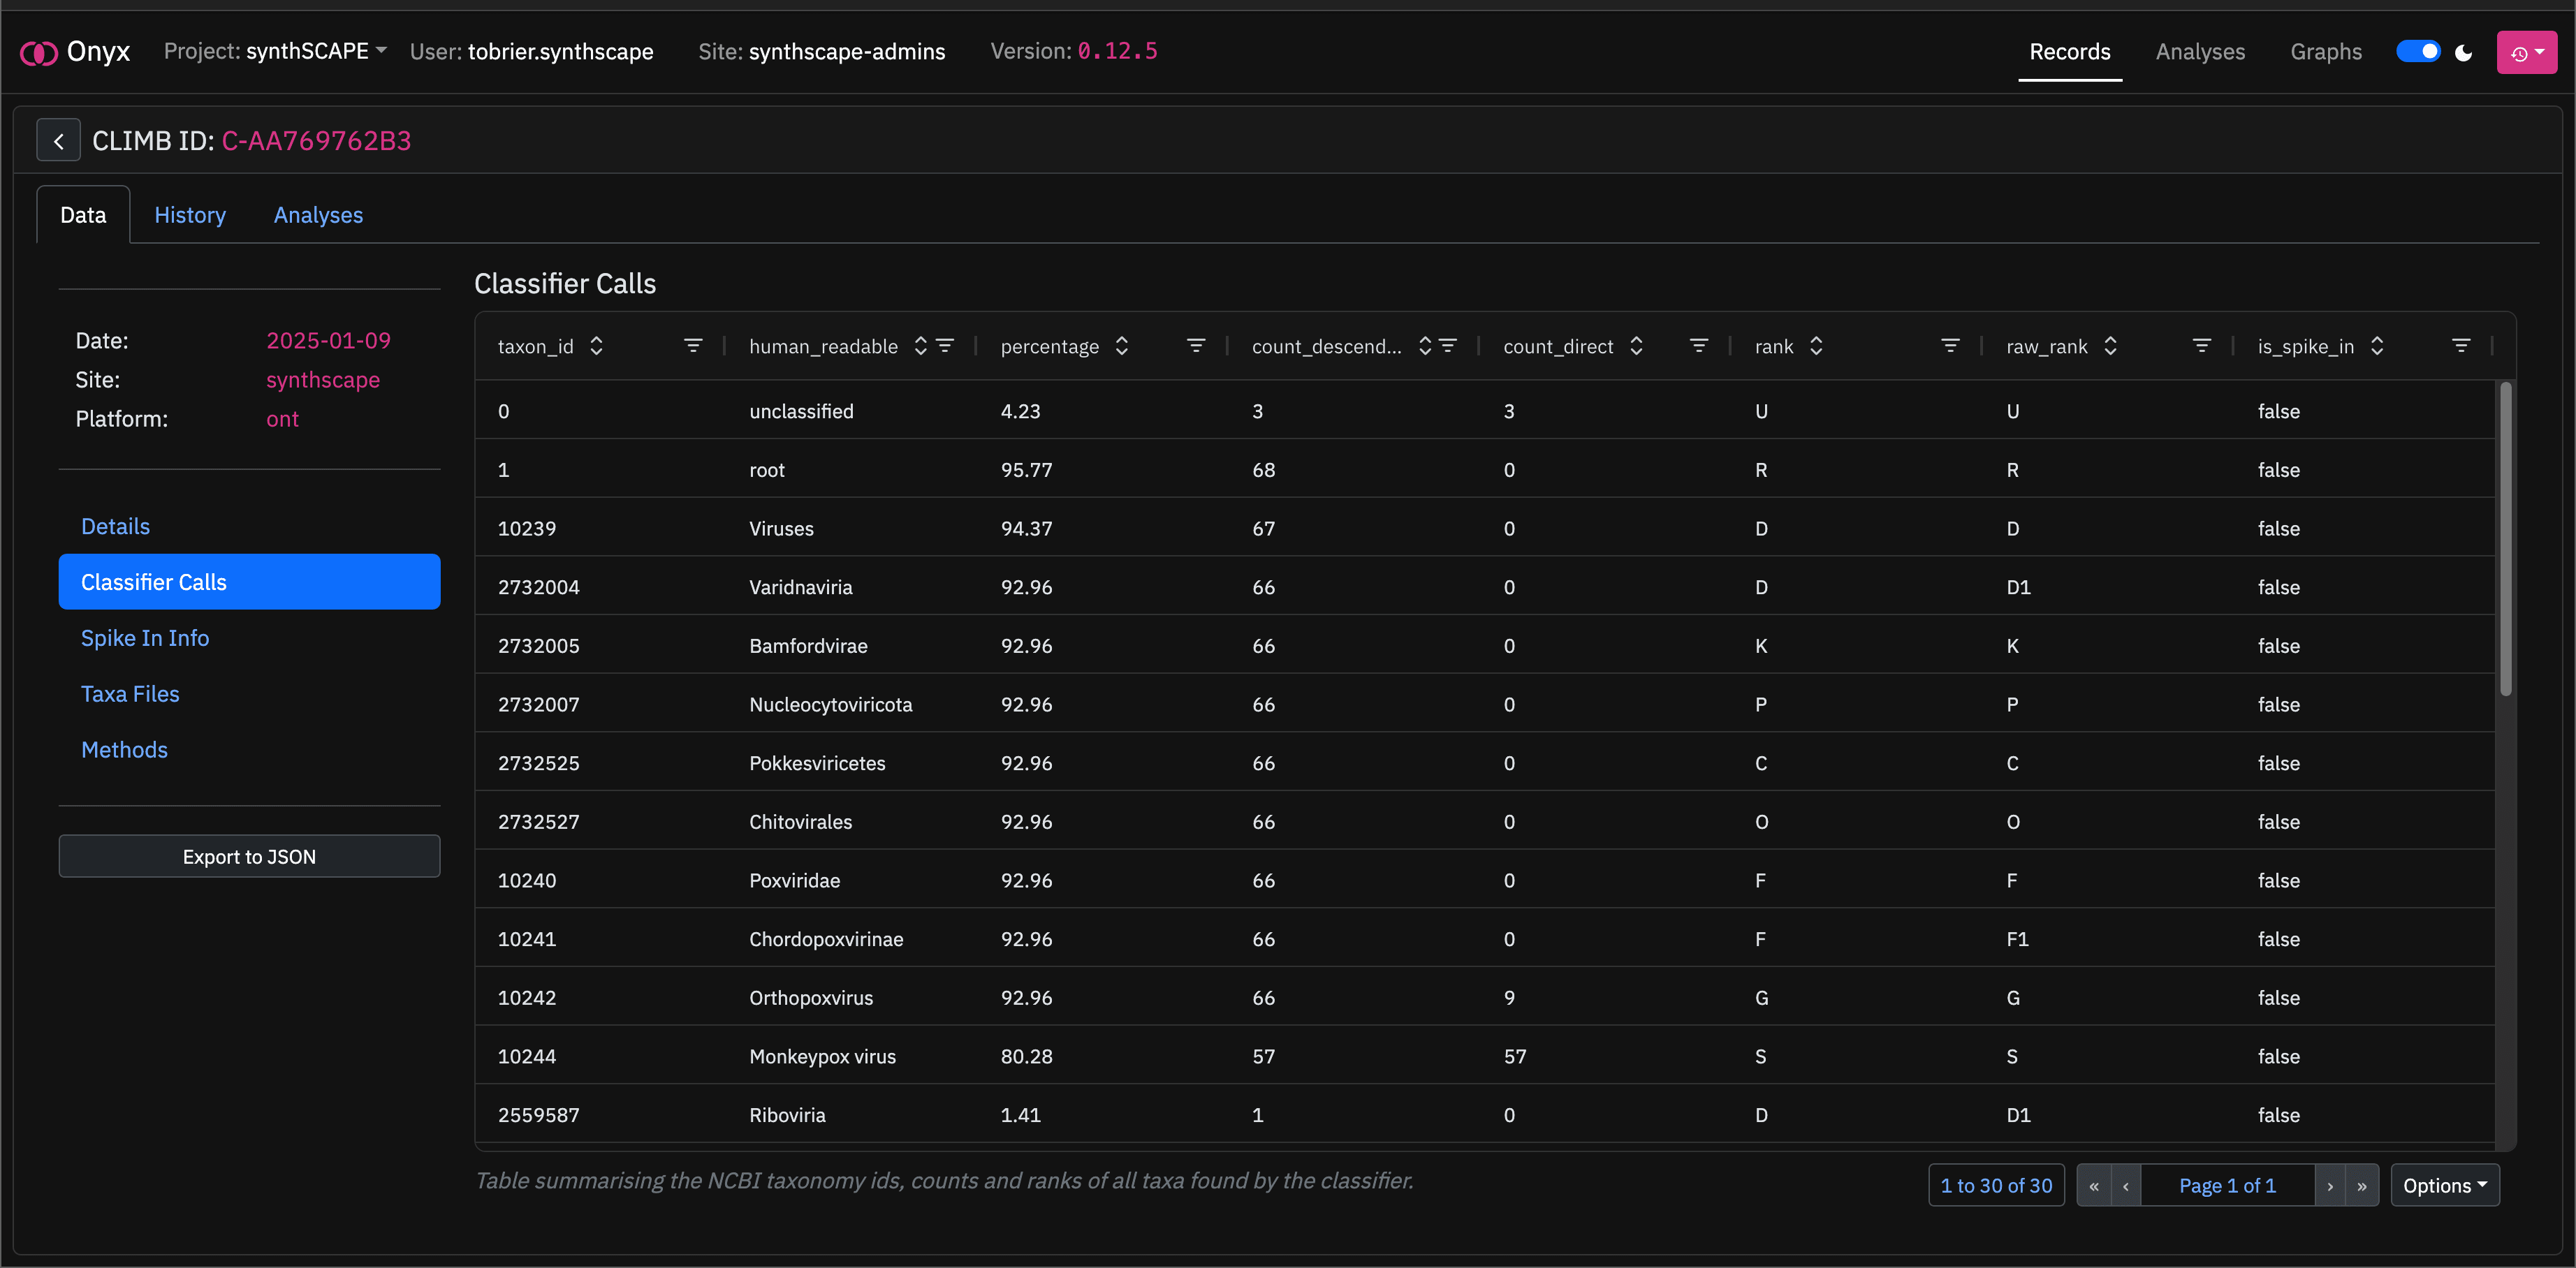Expand the Options dropdown below the table

pyautogui.click(x=2444, y=1185)
